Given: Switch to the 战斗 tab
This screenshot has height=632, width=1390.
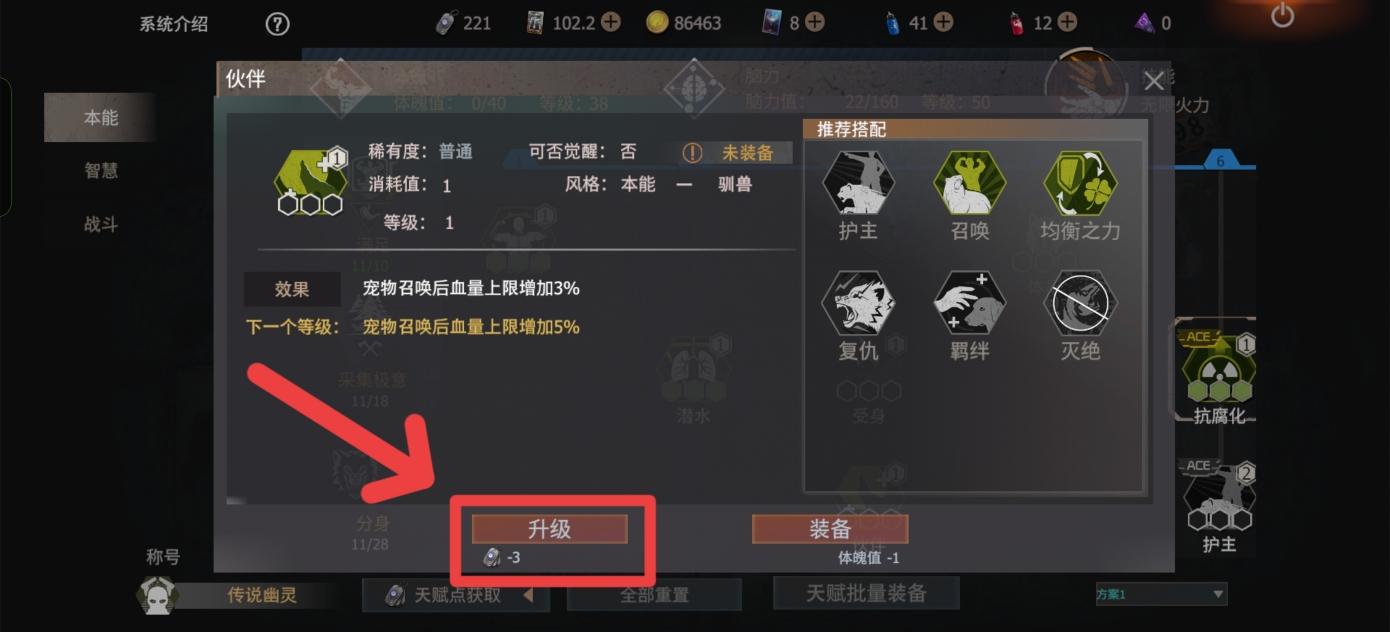Looking at the screenshot, I should point(100,225).
